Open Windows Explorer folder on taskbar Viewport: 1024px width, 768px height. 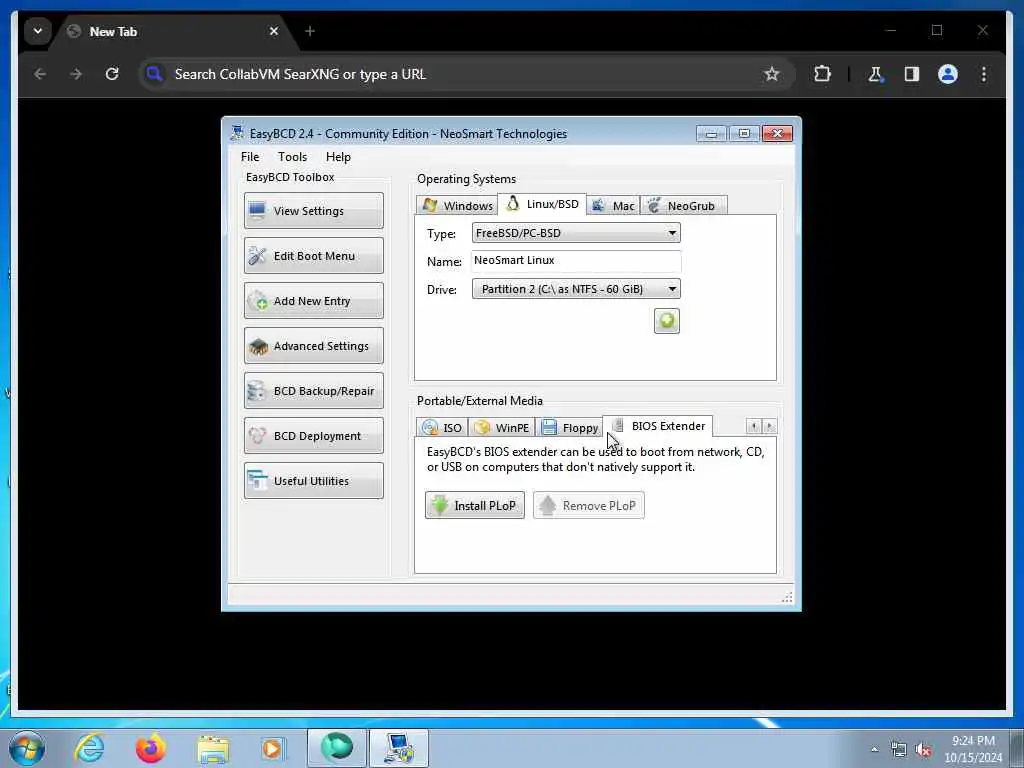[213, 750]
